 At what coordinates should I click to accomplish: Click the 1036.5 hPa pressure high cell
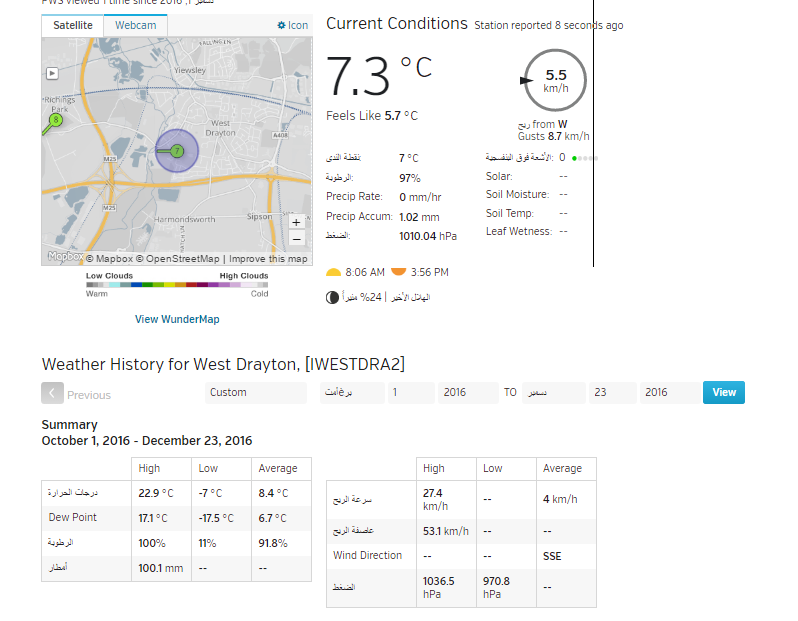point(446,588)
